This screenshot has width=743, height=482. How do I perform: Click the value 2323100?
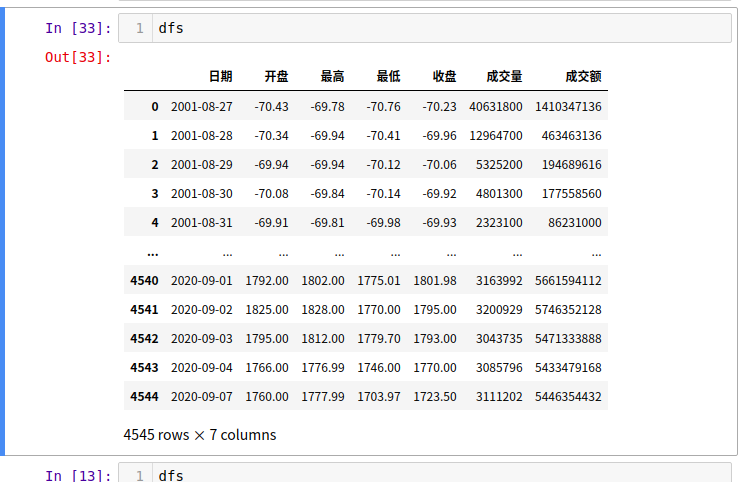499,222
